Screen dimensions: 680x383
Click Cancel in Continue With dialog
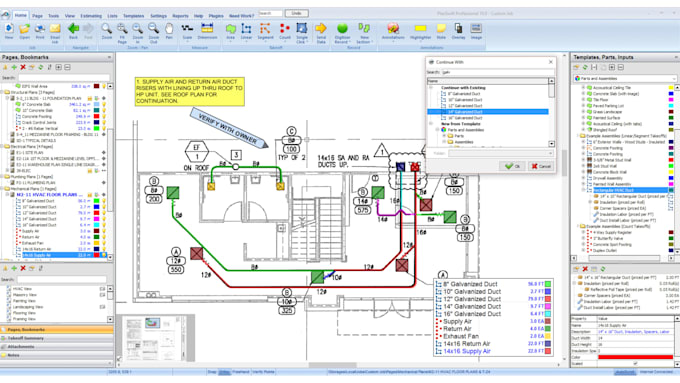point(541,166)
